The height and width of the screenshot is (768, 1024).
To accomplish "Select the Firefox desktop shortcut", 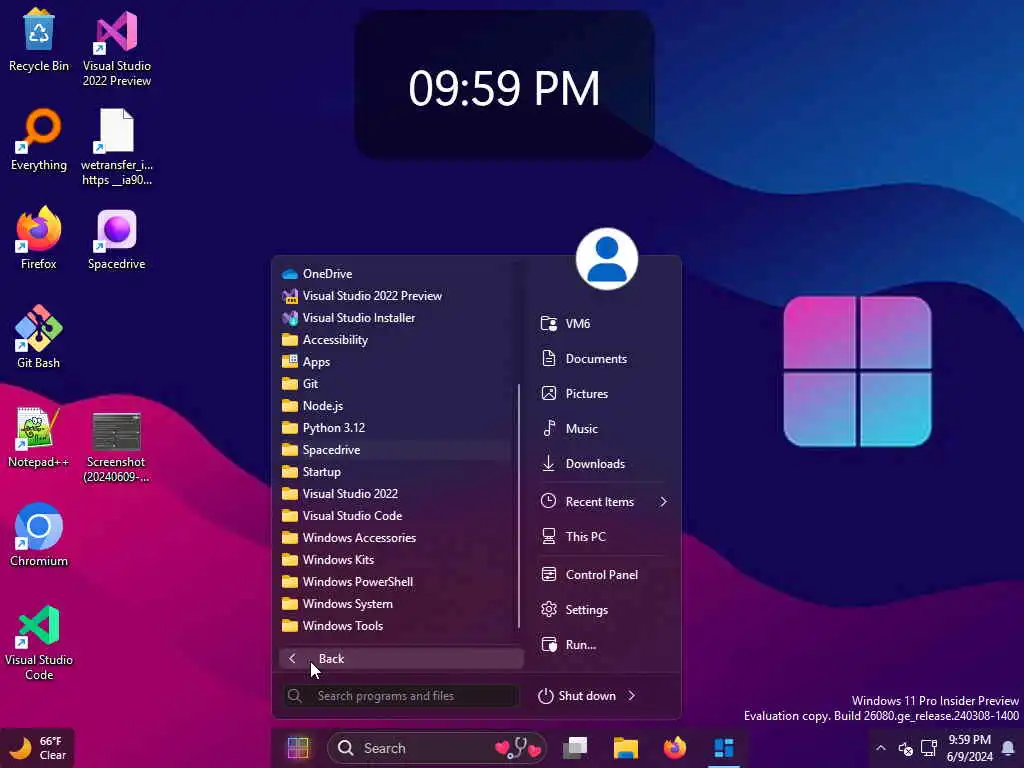I will coord(39,238).
